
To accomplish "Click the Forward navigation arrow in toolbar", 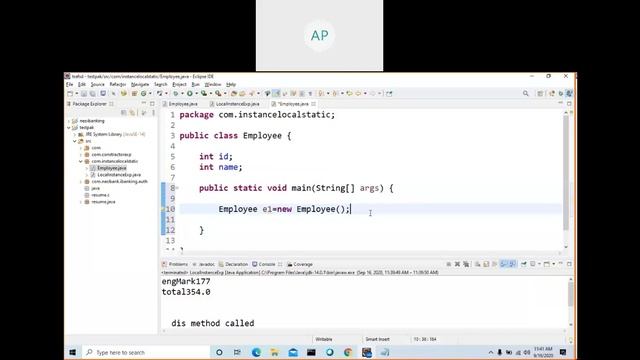I will [372, 93].
